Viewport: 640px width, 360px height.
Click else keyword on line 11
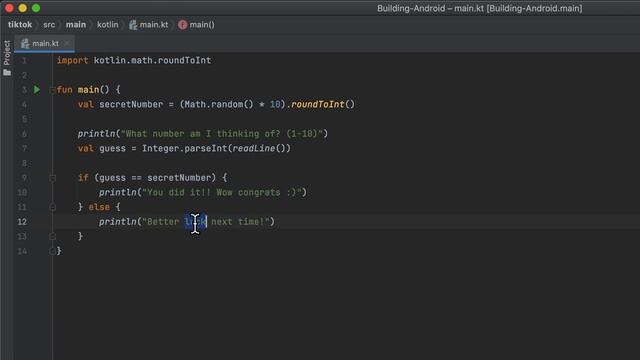tap(99, 207)
